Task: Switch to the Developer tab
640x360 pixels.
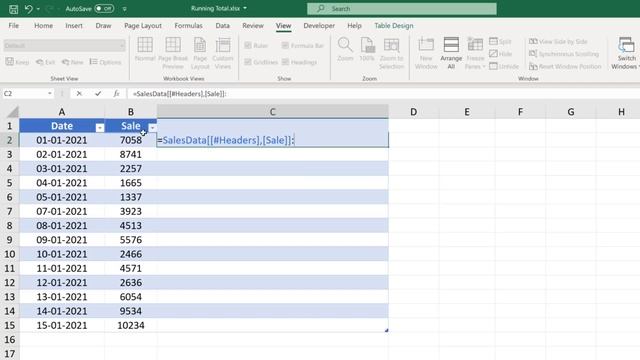Action: [x=319, y=25]
